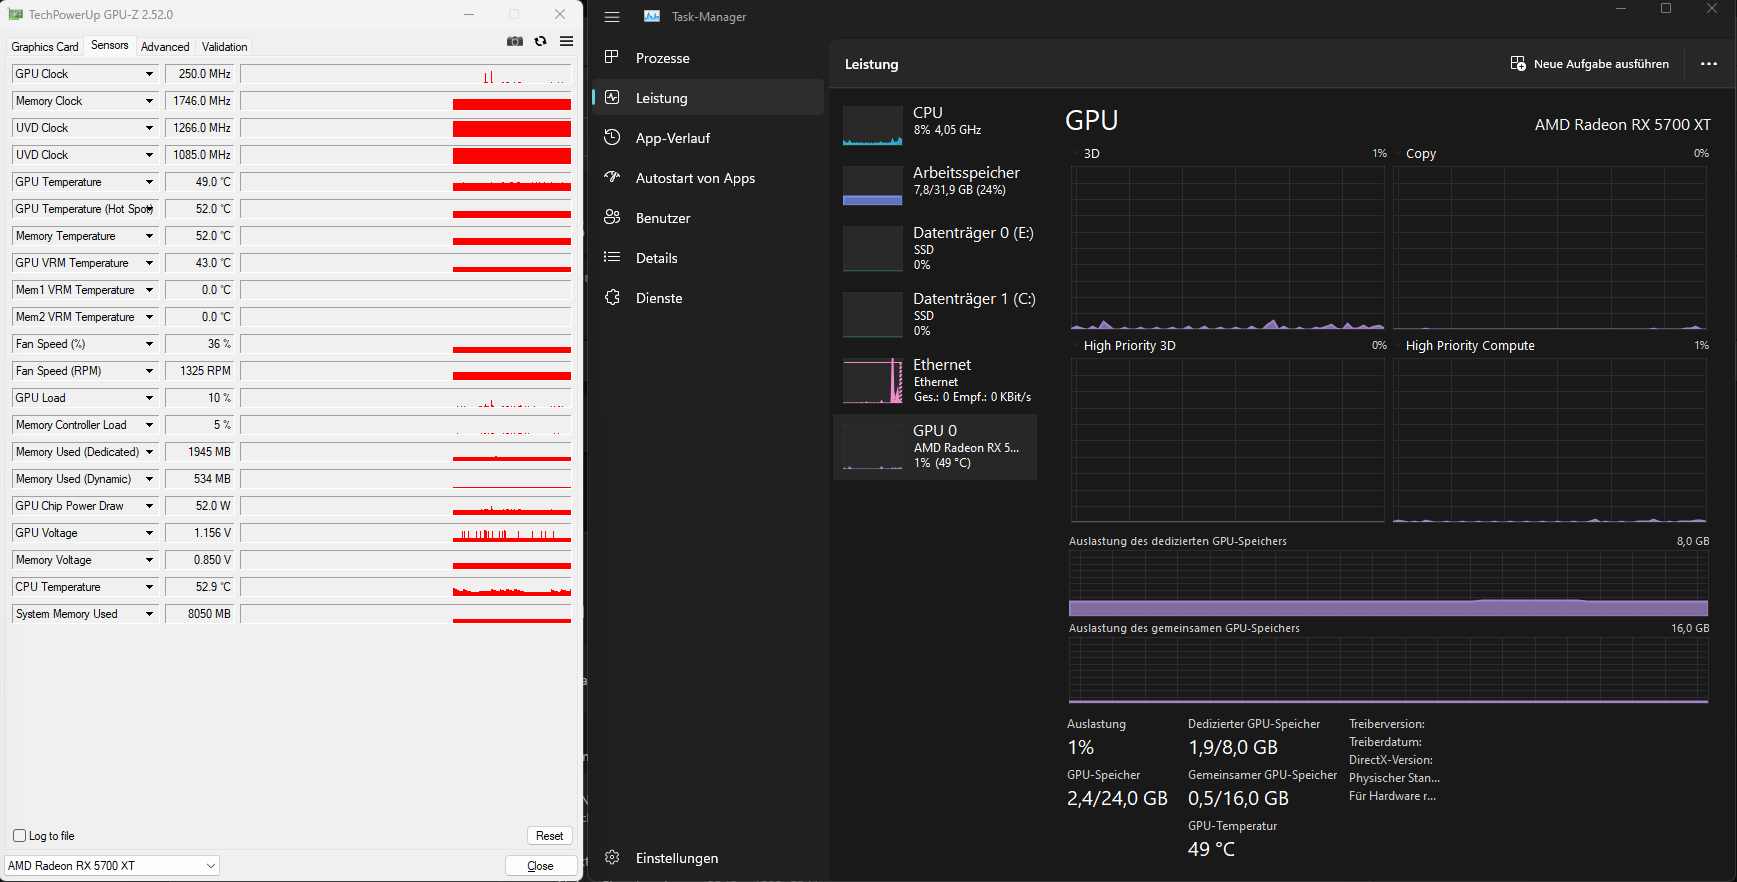This screenshot has height=882, width=1737.
Task: Click the Dienste puzzle-piece icon
Action: tap(612, 297)
